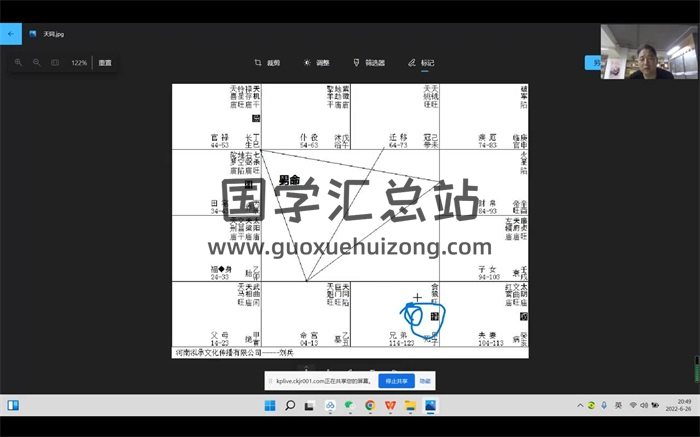This screenshot has width=700, height=437.
Task: Click the Photos app taskbar icon
Action: point(430,405)
